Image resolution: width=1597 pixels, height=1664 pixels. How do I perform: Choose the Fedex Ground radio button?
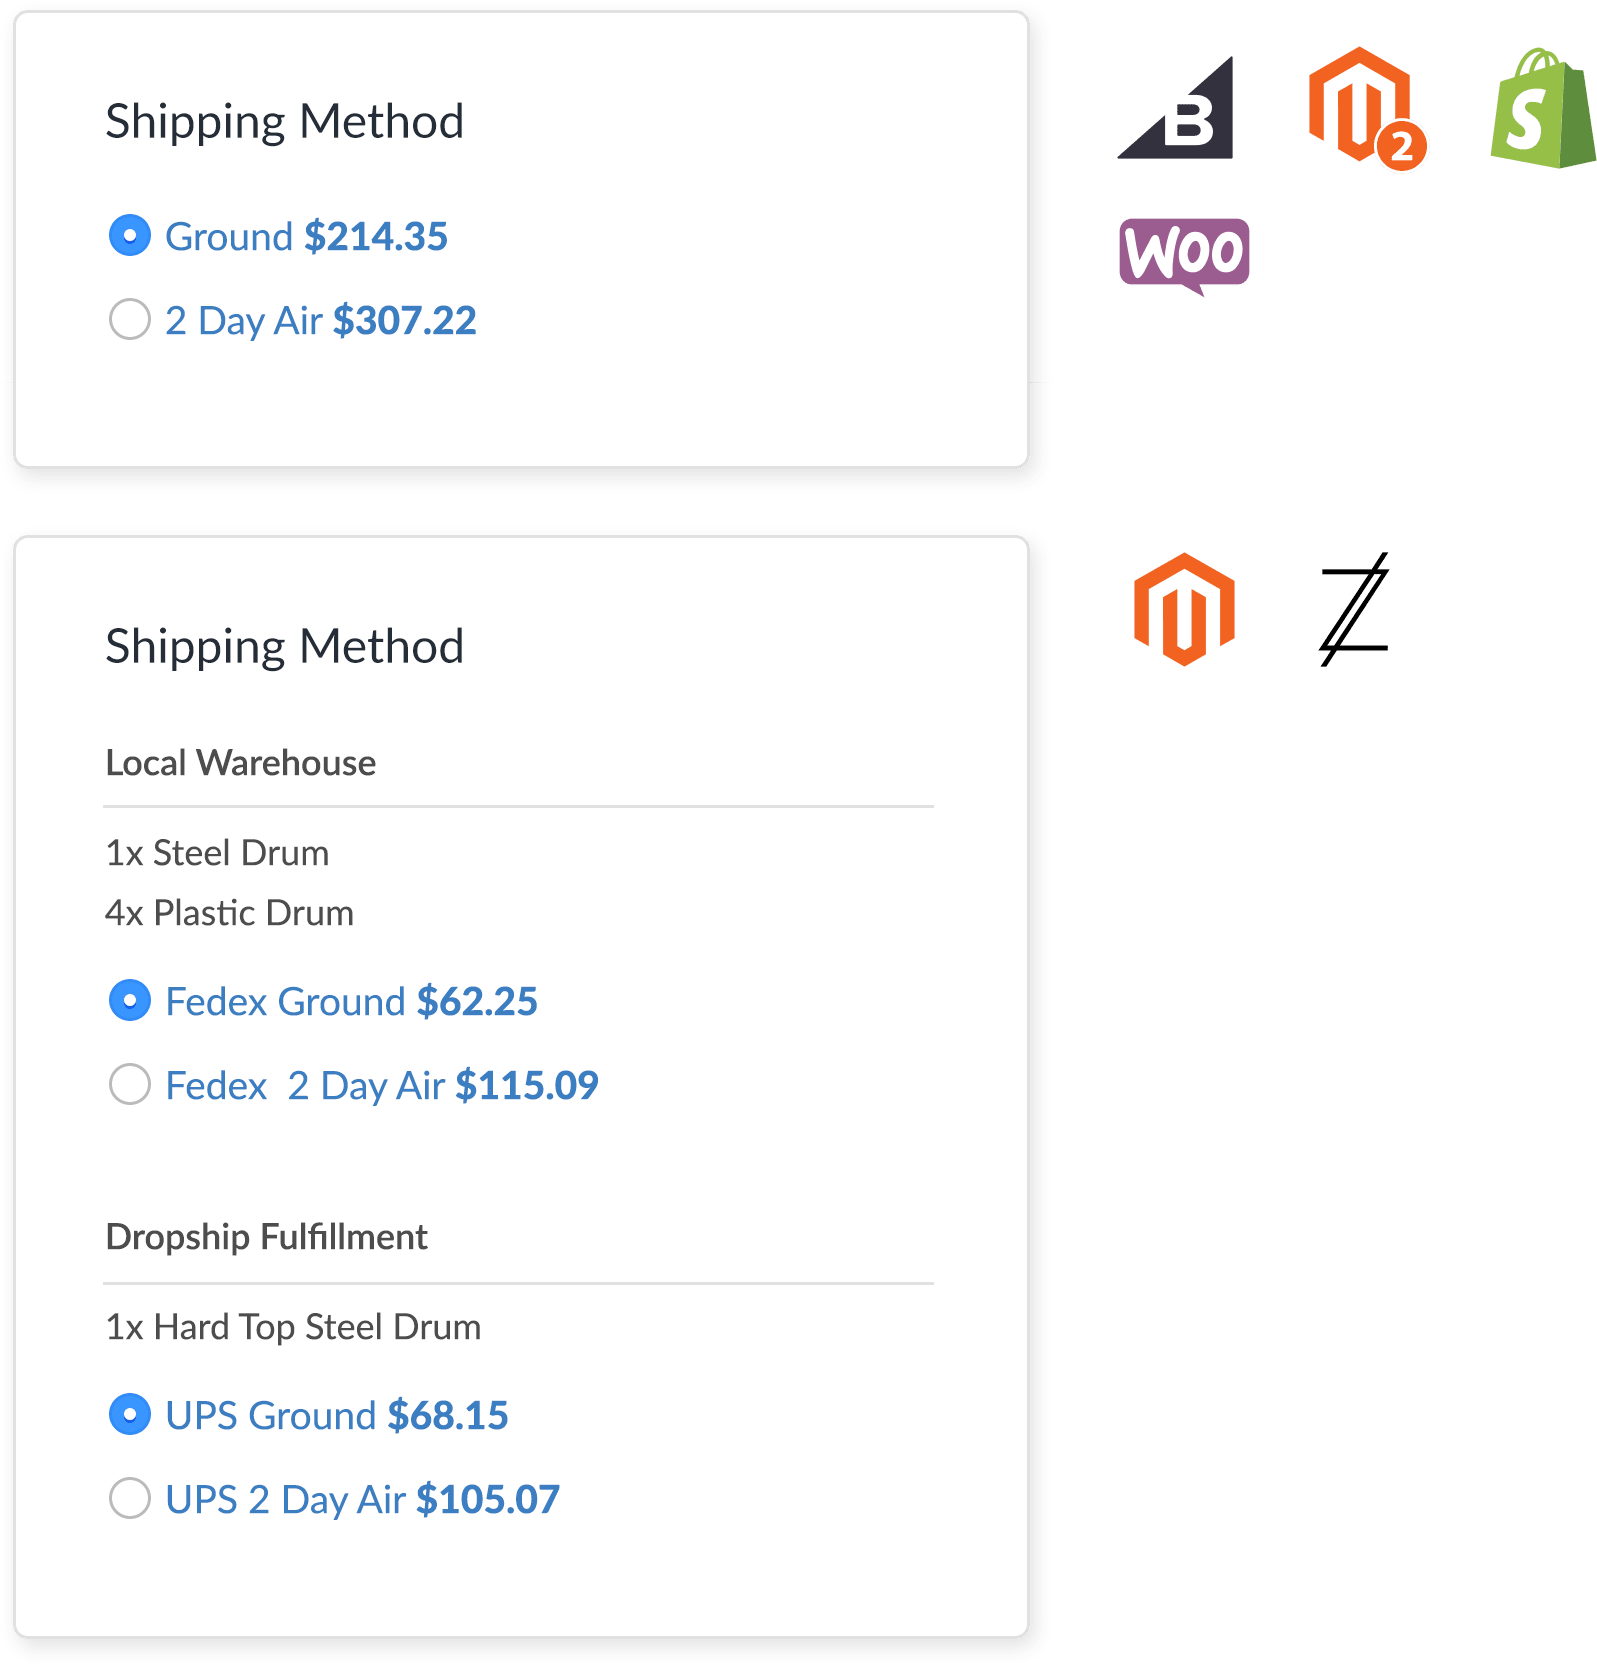tap(130, 1001)
